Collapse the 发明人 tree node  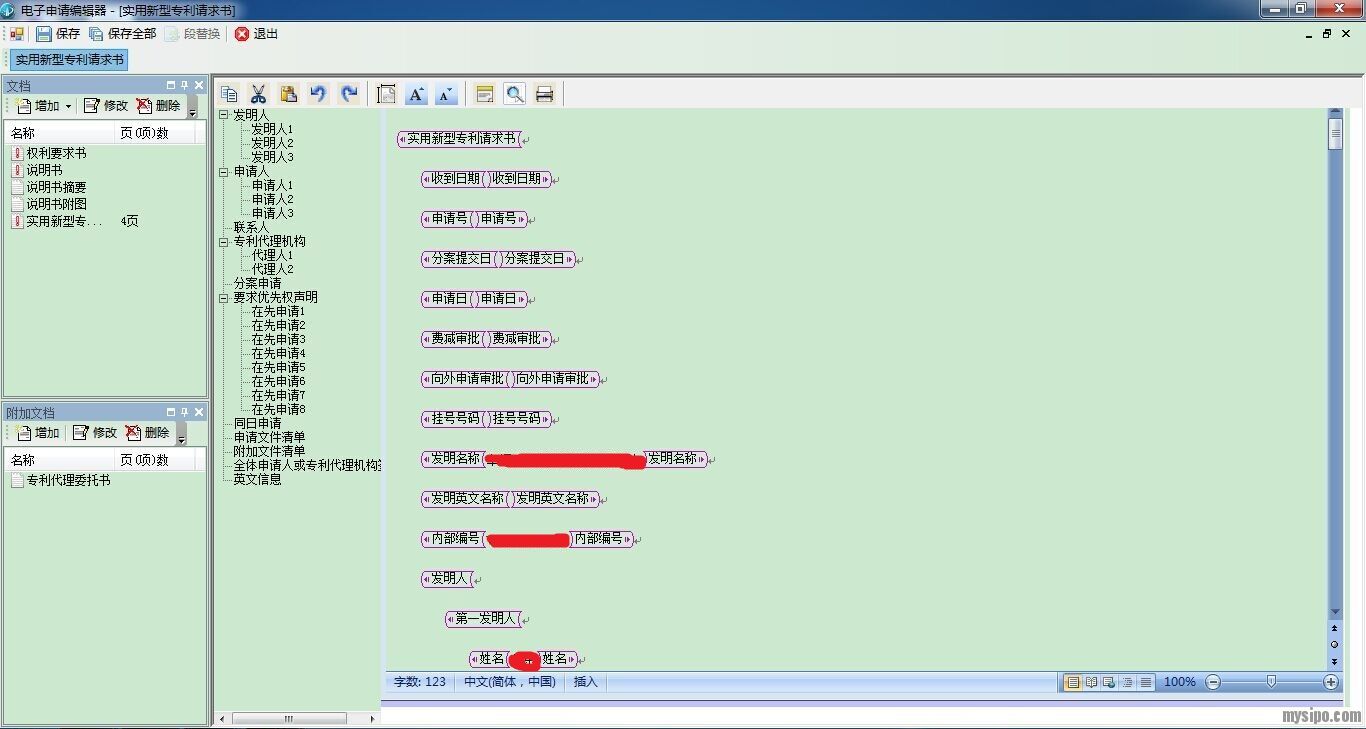[x=225, y=115]
